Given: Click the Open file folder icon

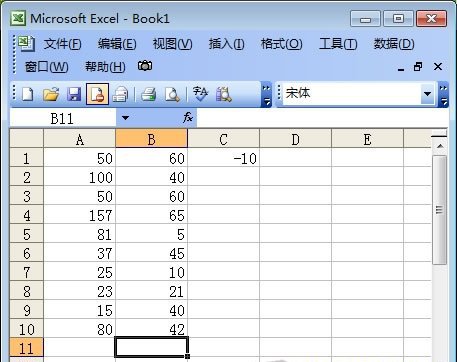Looking at the screenshot, I should pos(51,94).
